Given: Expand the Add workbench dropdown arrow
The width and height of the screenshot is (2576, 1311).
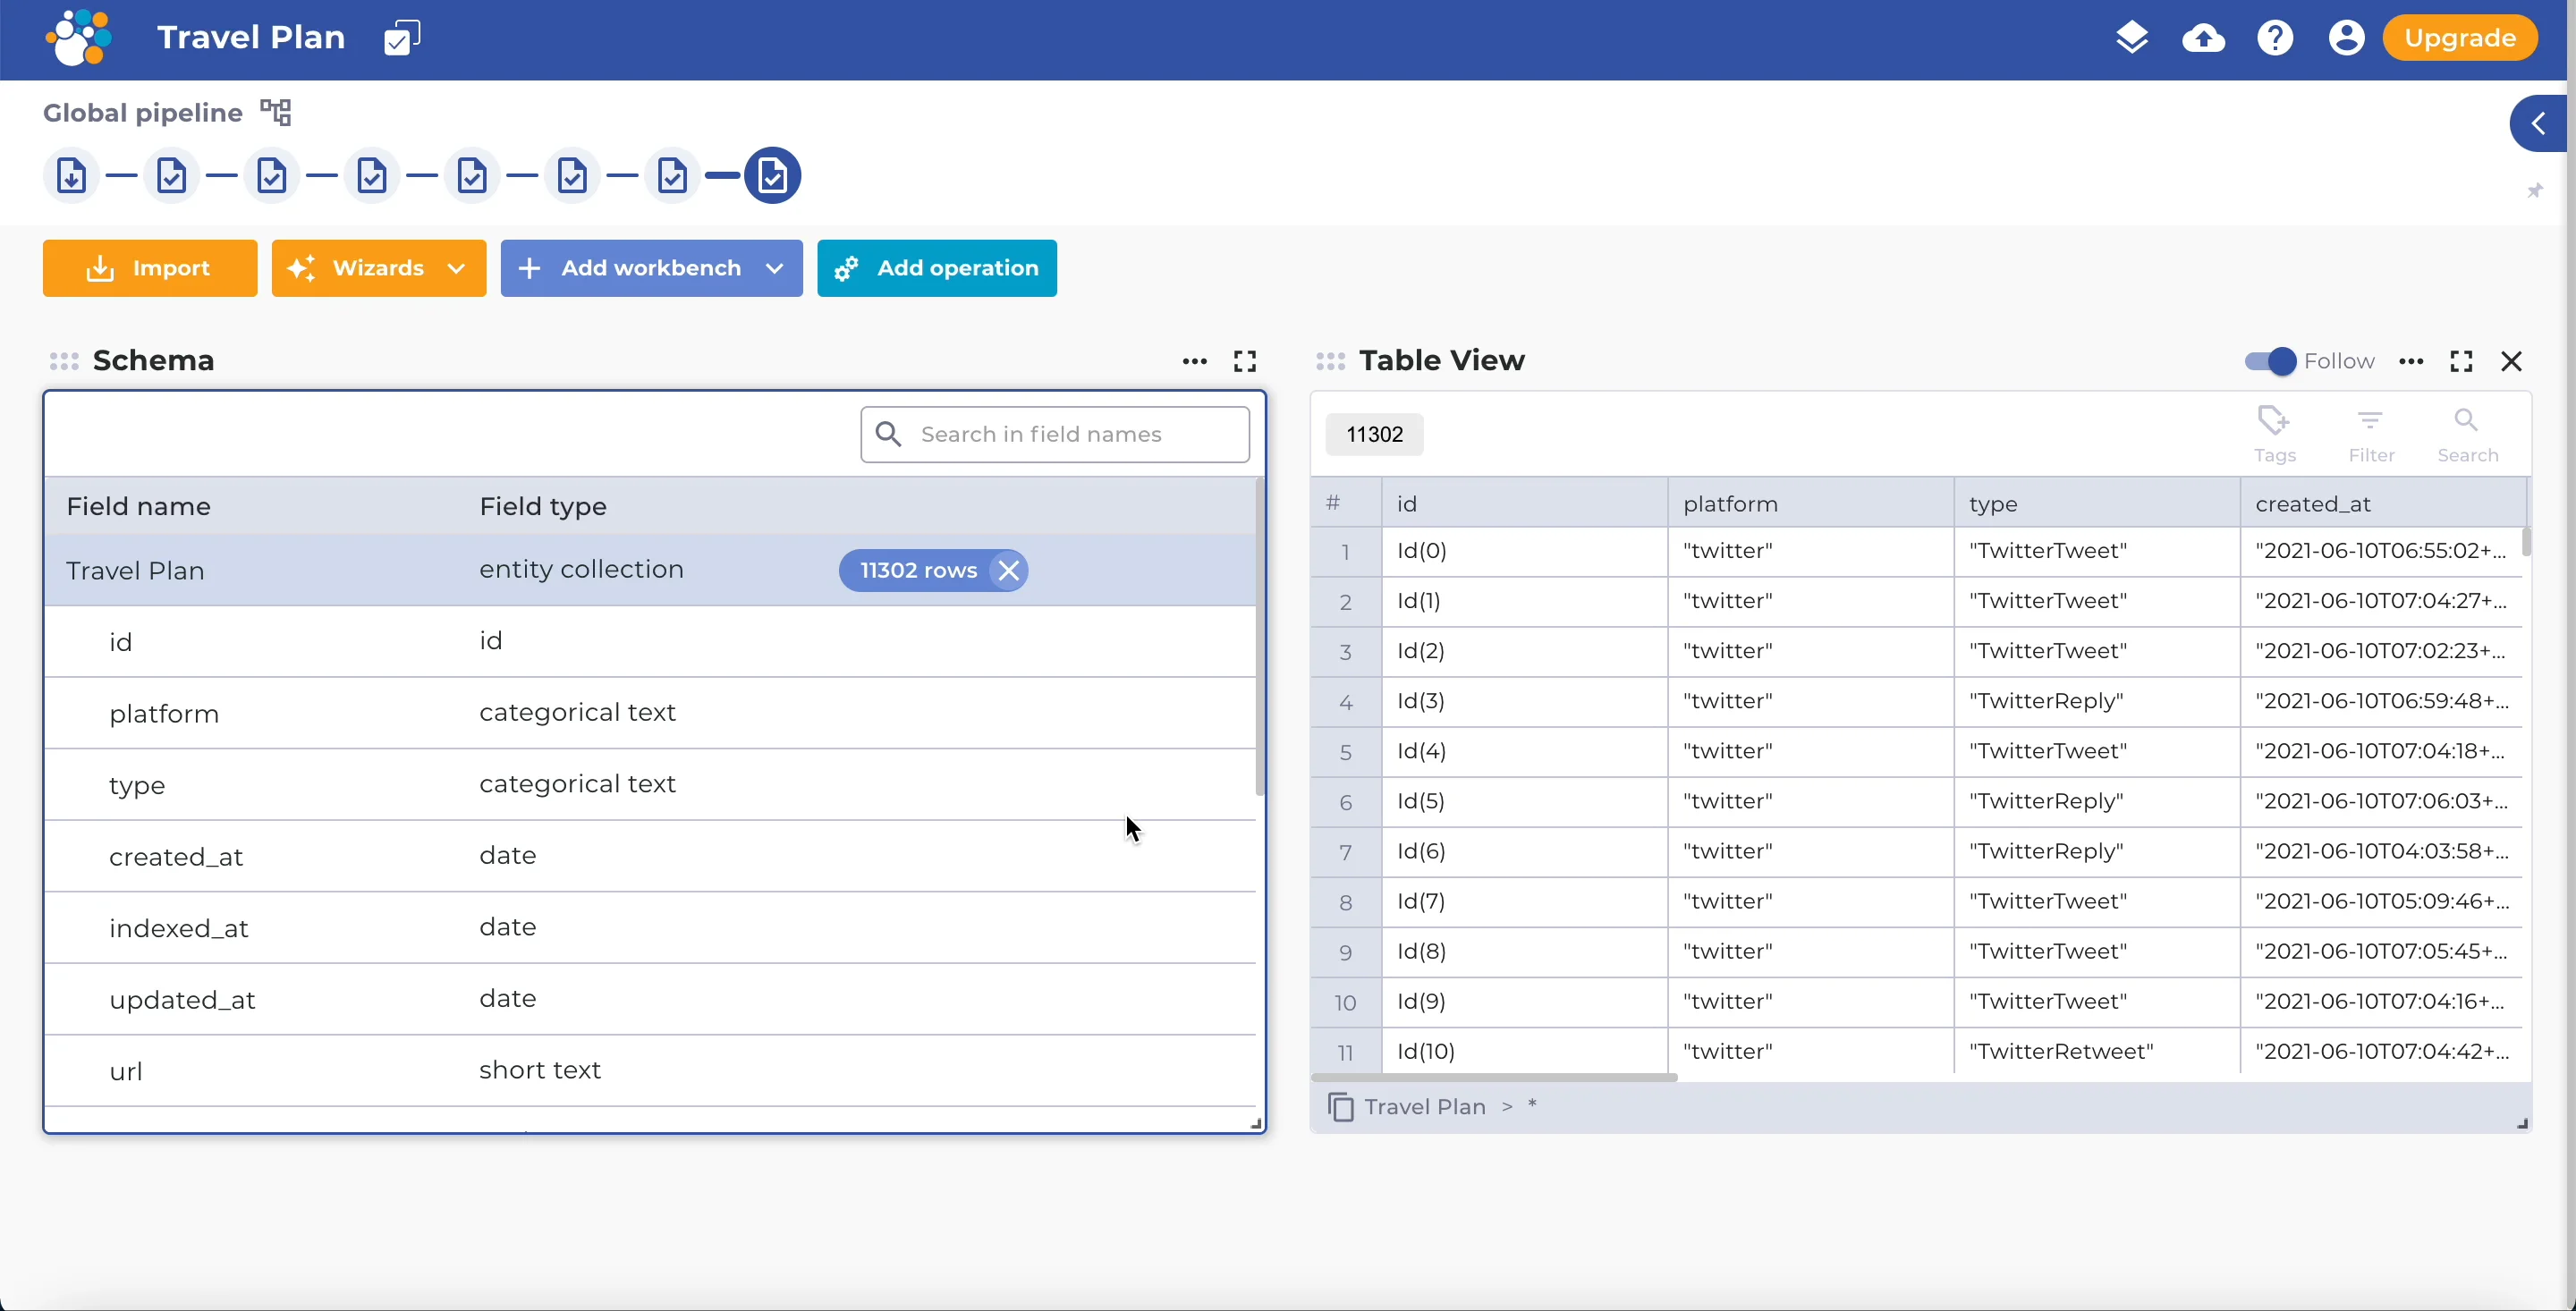Looking at the screenshot, I should [x=774, y=268].
